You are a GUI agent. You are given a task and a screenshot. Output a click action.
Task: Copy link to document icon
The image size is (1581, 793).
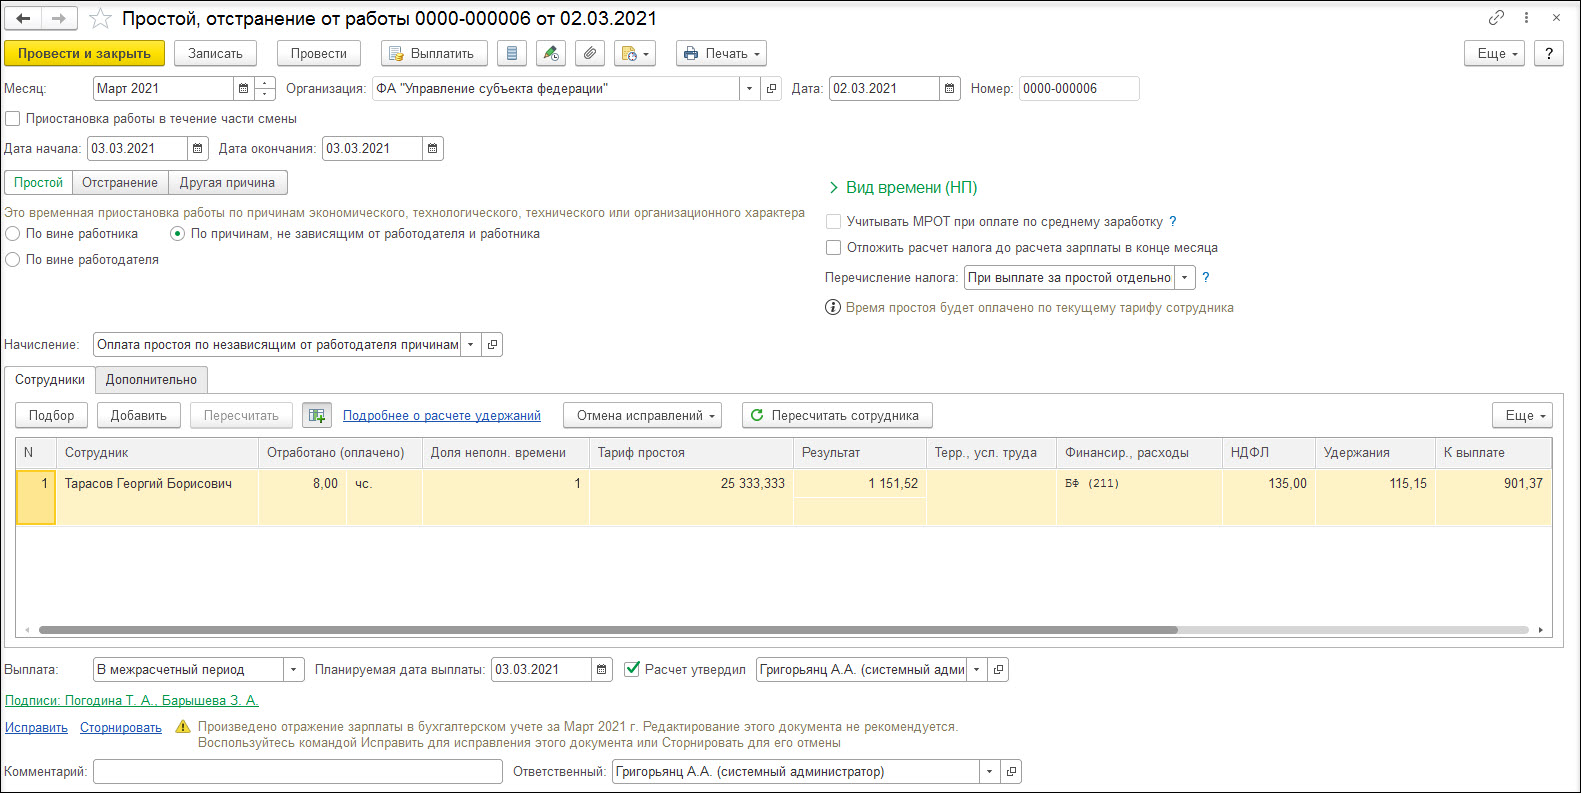point(1496,18)
